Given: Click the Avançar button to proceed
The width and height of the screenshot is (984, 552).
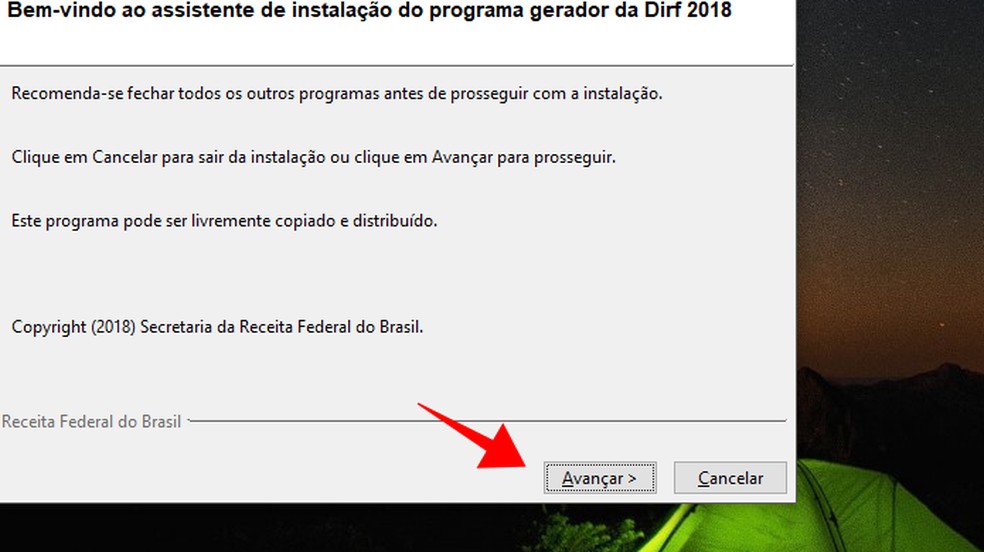Looking at the screenshot, I should pyautogui.click(x=600, y=478).
